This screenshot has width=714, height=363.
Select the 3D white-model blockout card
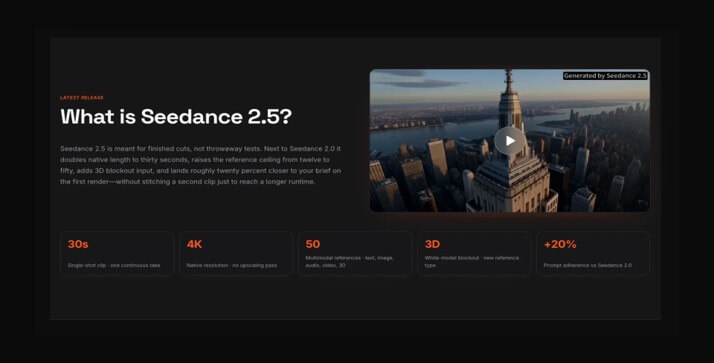click(474, 253)
